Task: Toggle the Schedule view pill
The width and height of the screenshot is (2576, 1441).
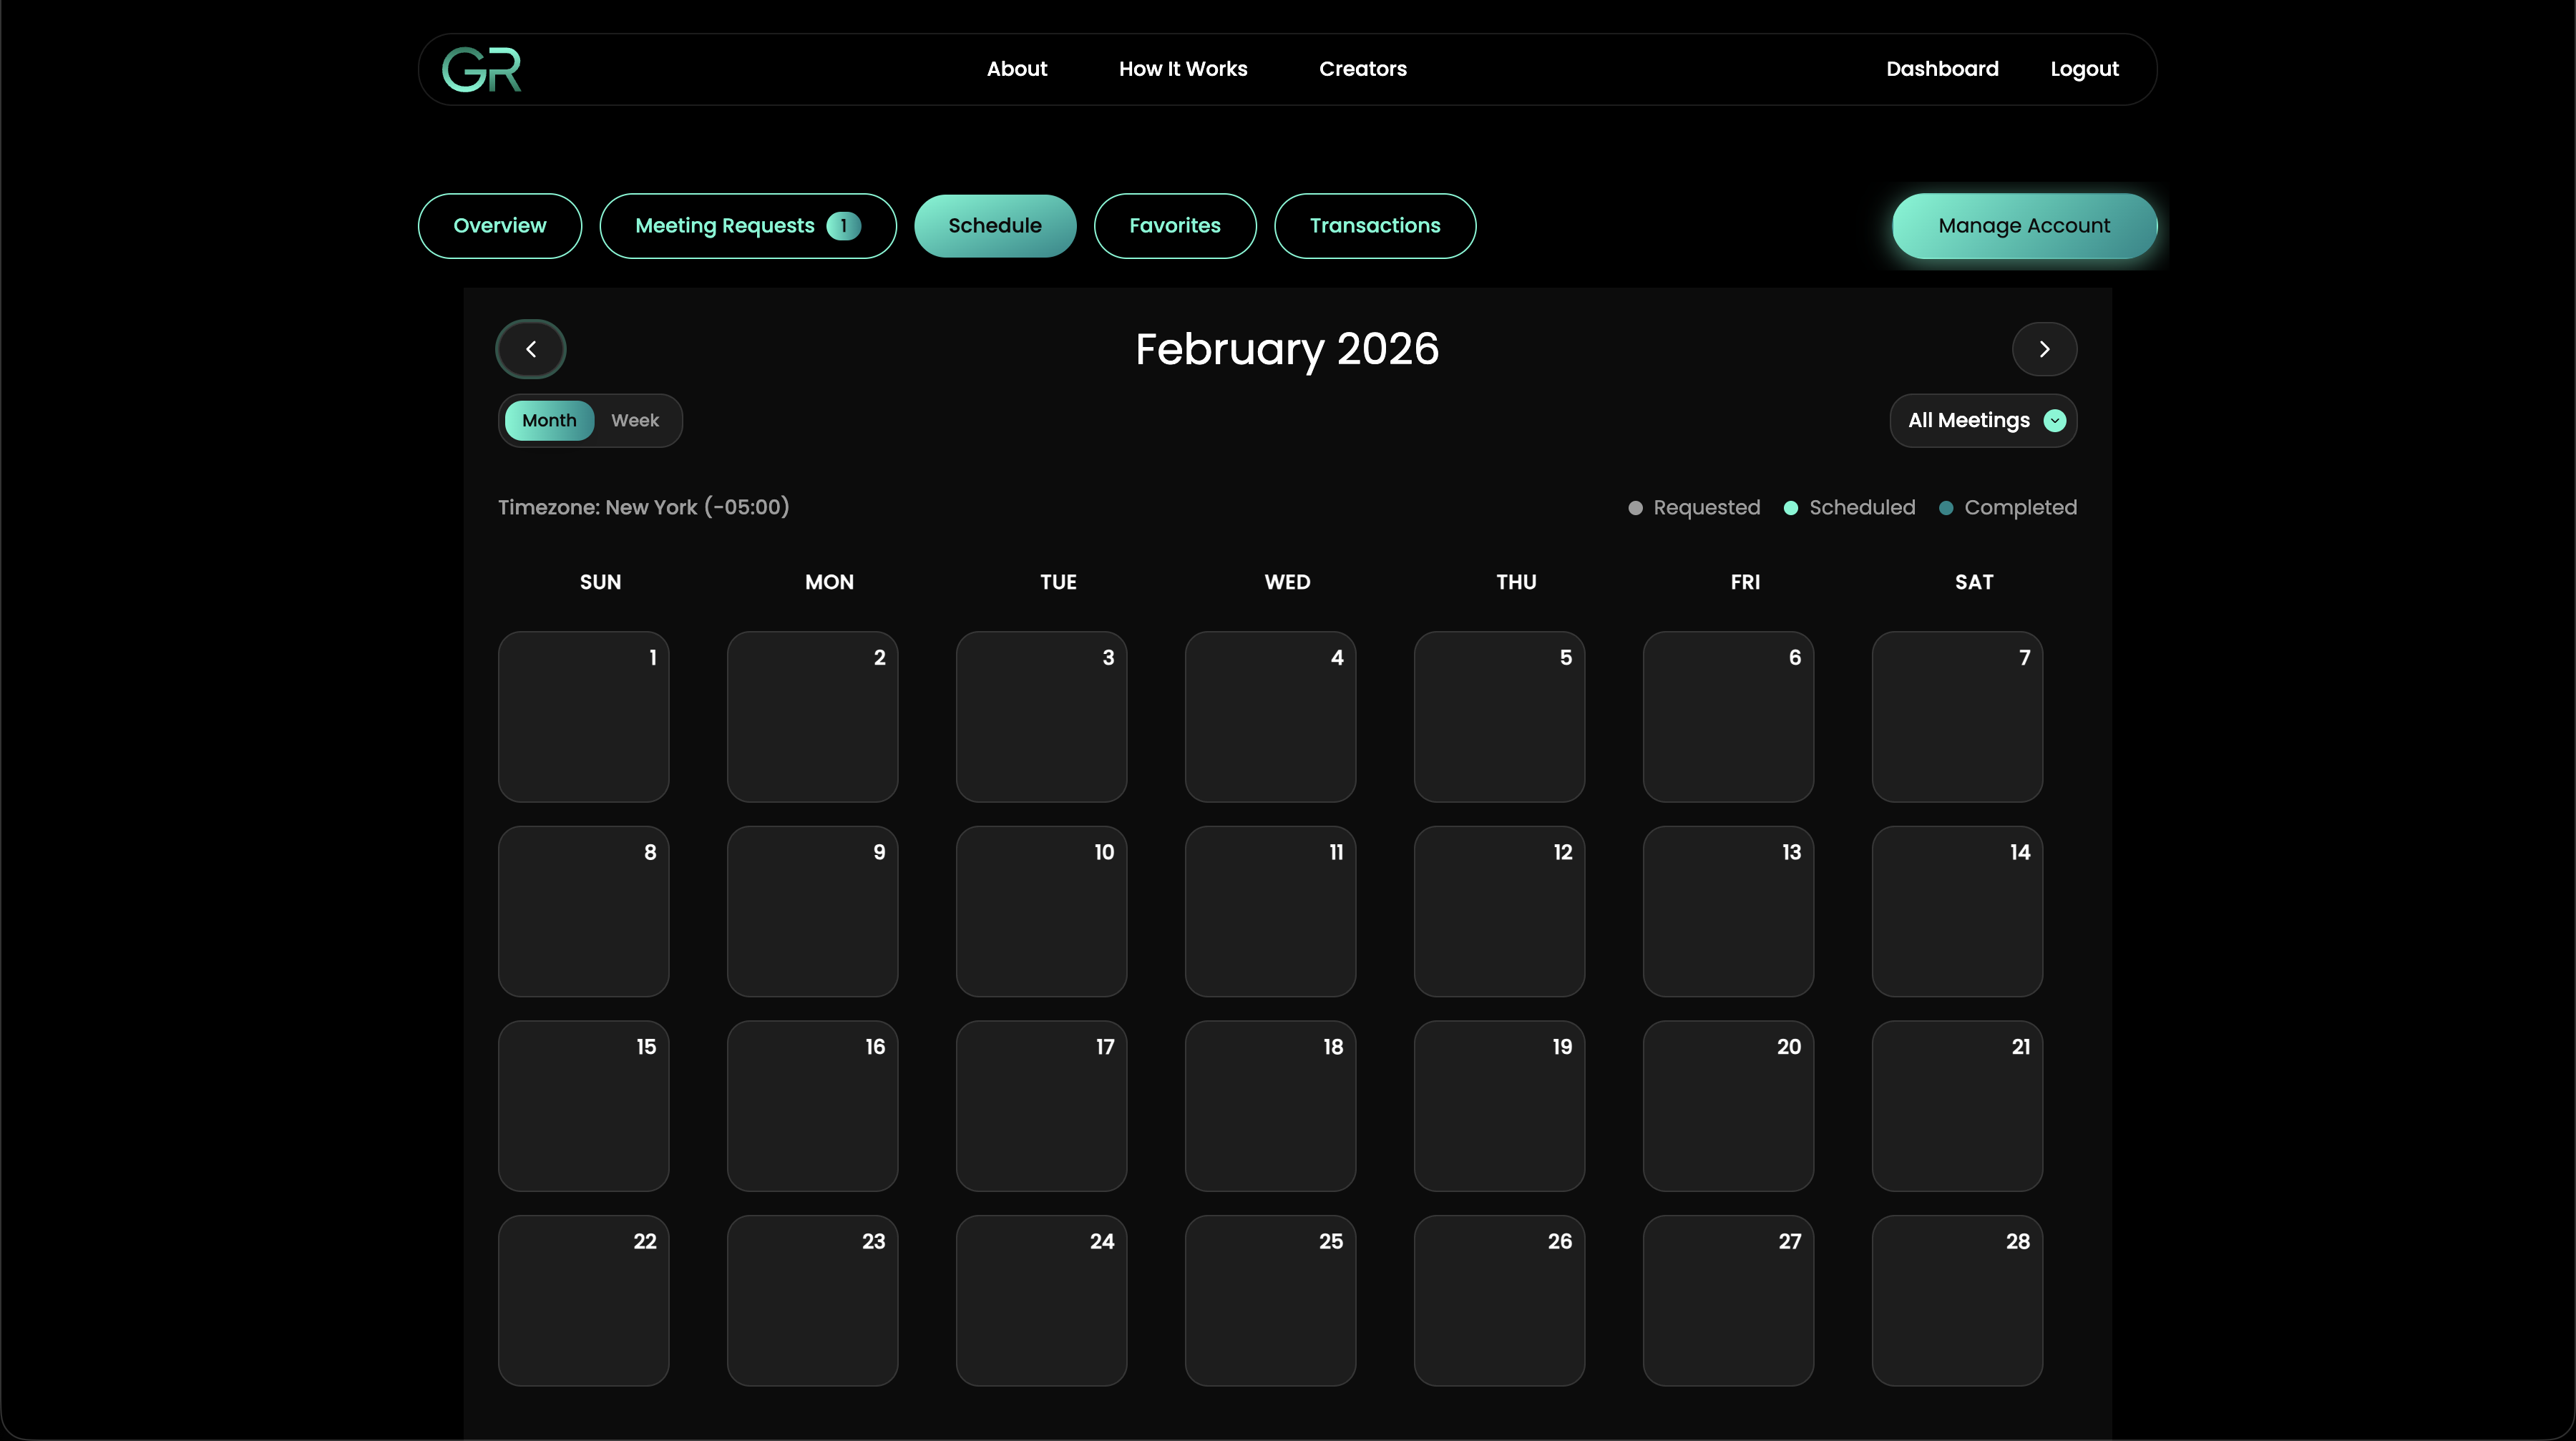Action: 995,225
